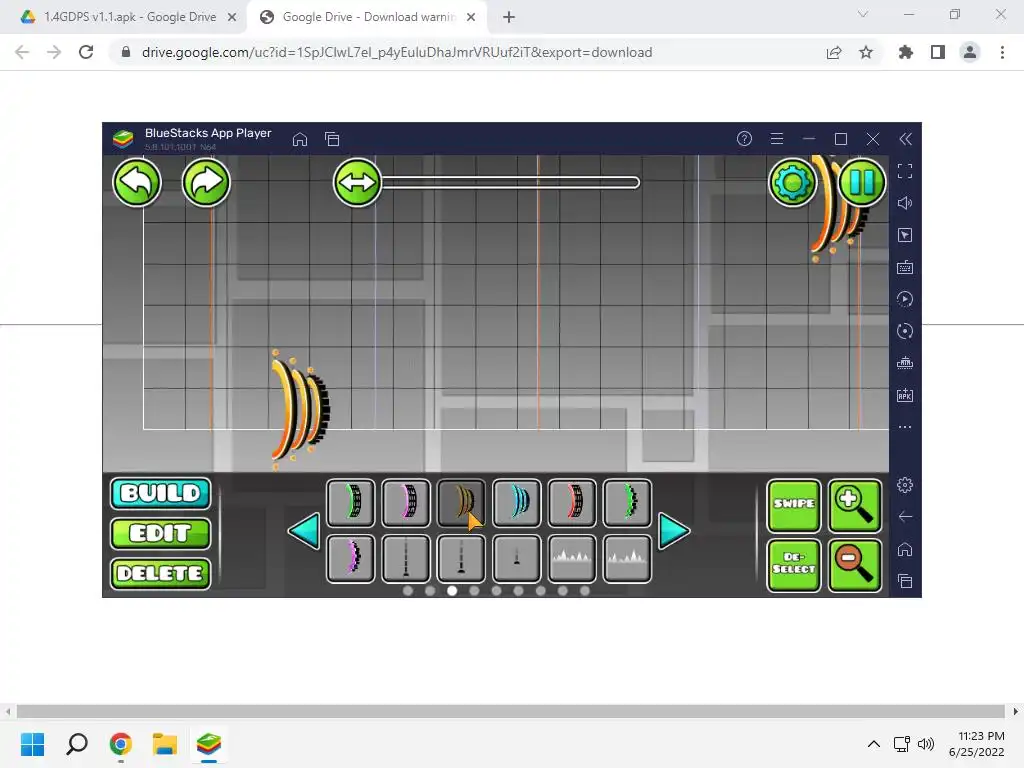Pause the editor with green pause button
Image resolution: width=1024 pixels, height=768 pixels.
861,182
